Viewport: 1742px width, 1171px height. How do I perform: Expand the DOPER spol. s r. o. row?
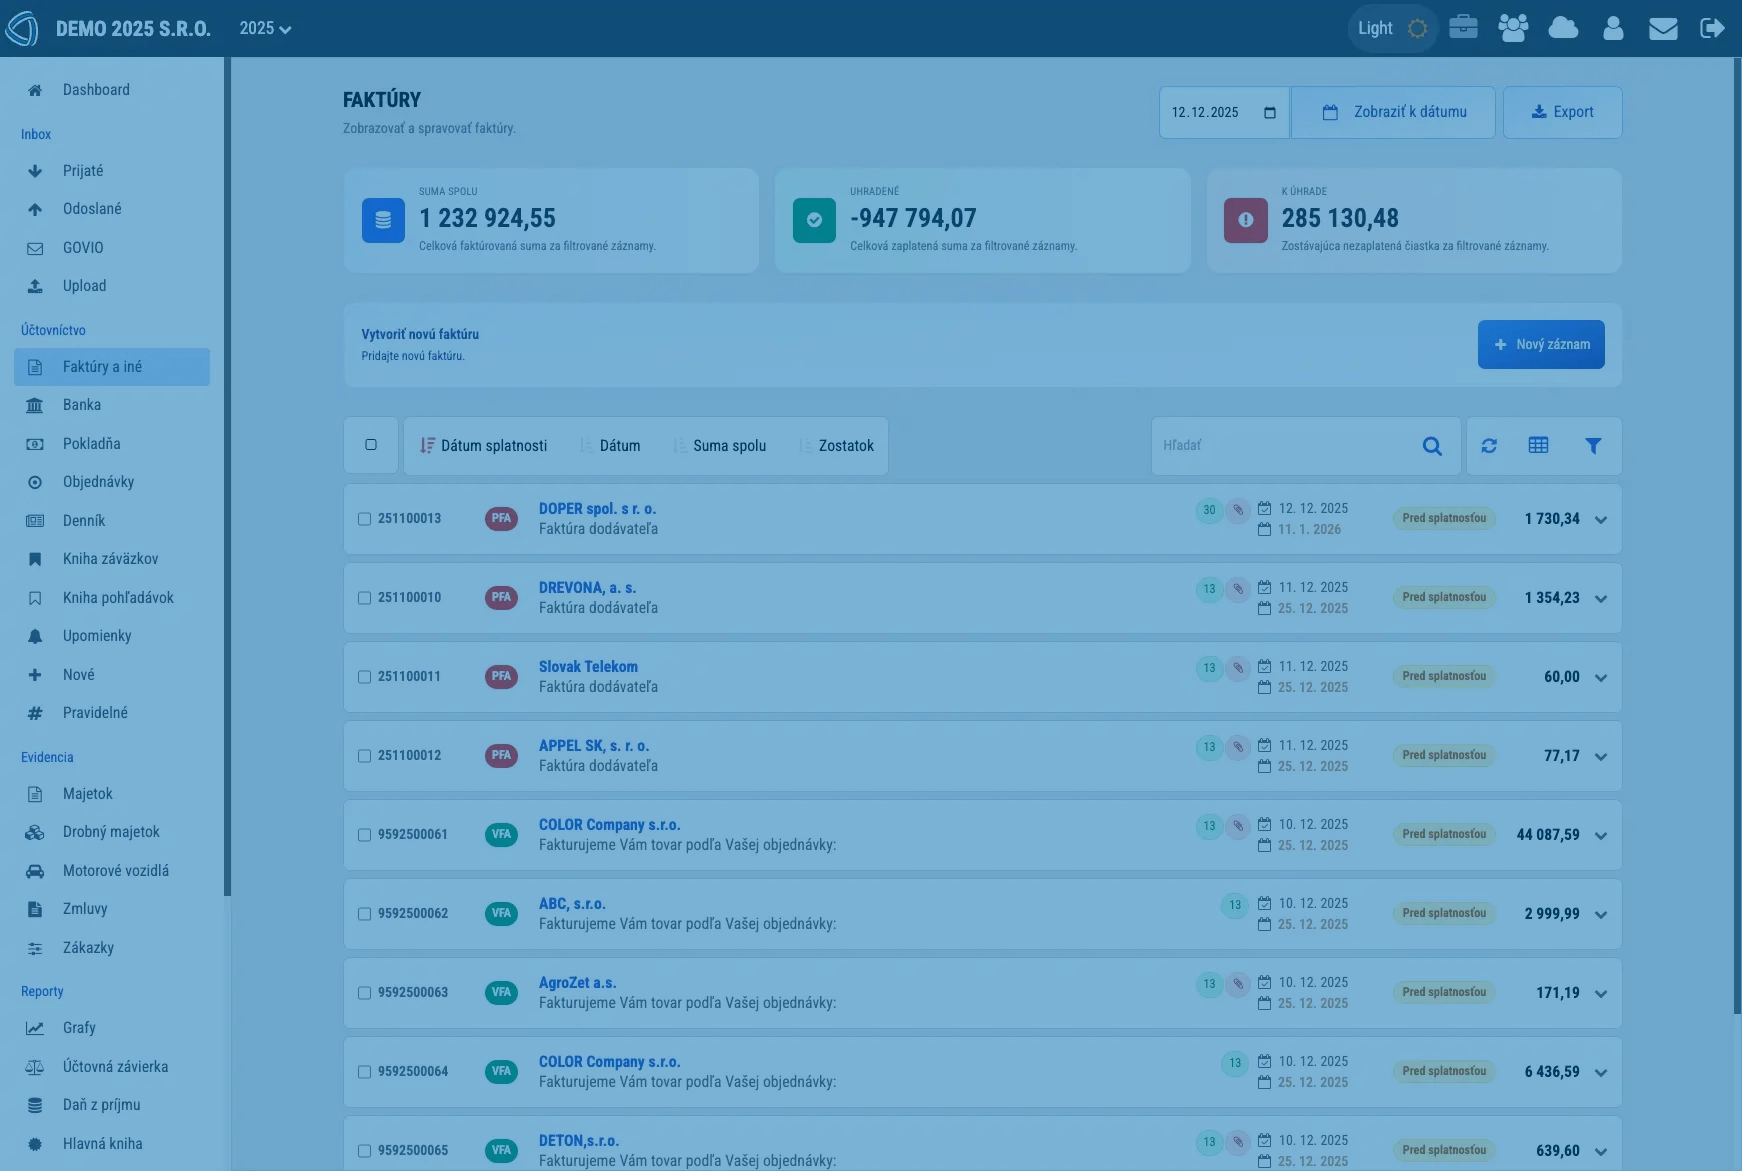pyautogui.click(x=1601, y=520)
